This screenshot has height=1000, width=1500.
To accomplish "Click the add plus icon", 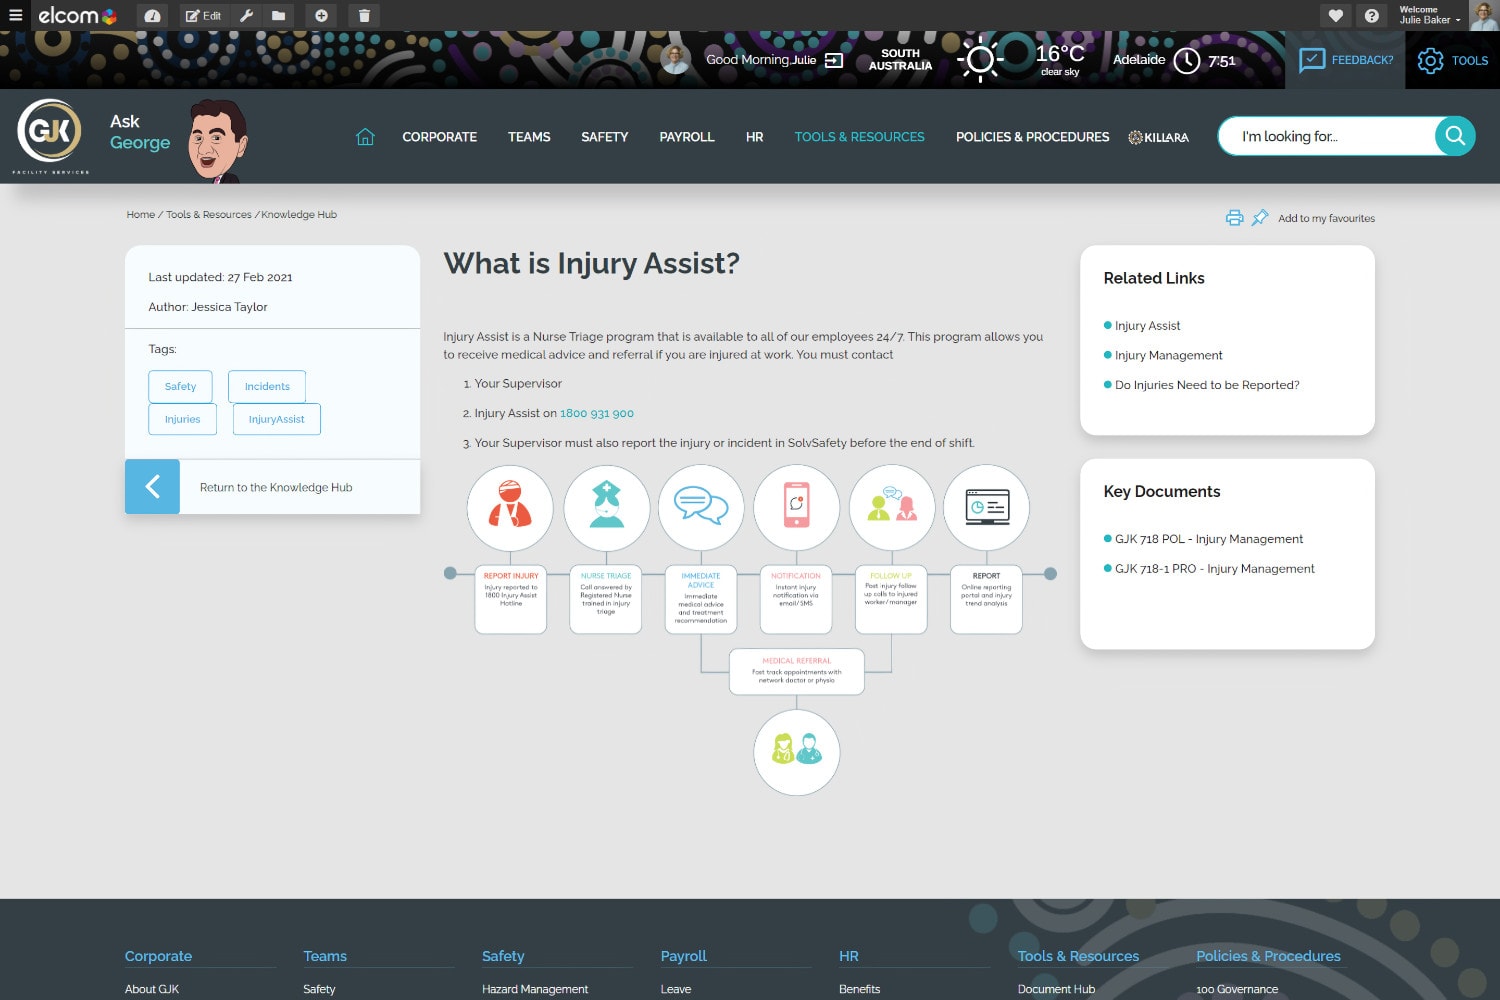I will point(321,16).
